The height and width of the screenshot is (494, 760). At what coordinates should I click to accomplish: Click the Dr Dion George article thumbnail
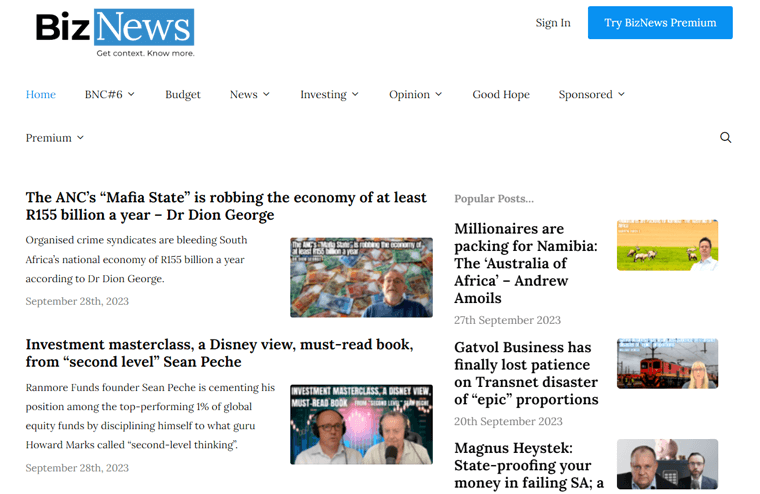click(362, 277)
